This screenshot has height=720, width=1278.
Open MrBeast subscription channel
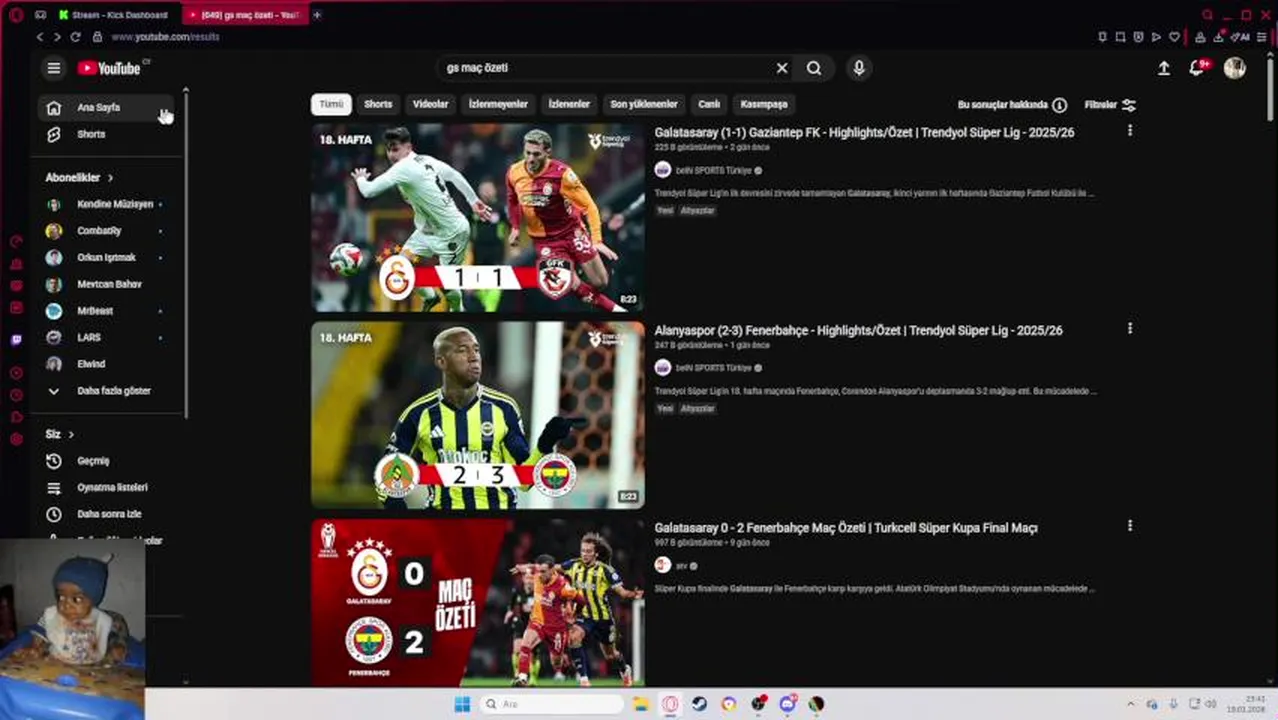point(104,311)
